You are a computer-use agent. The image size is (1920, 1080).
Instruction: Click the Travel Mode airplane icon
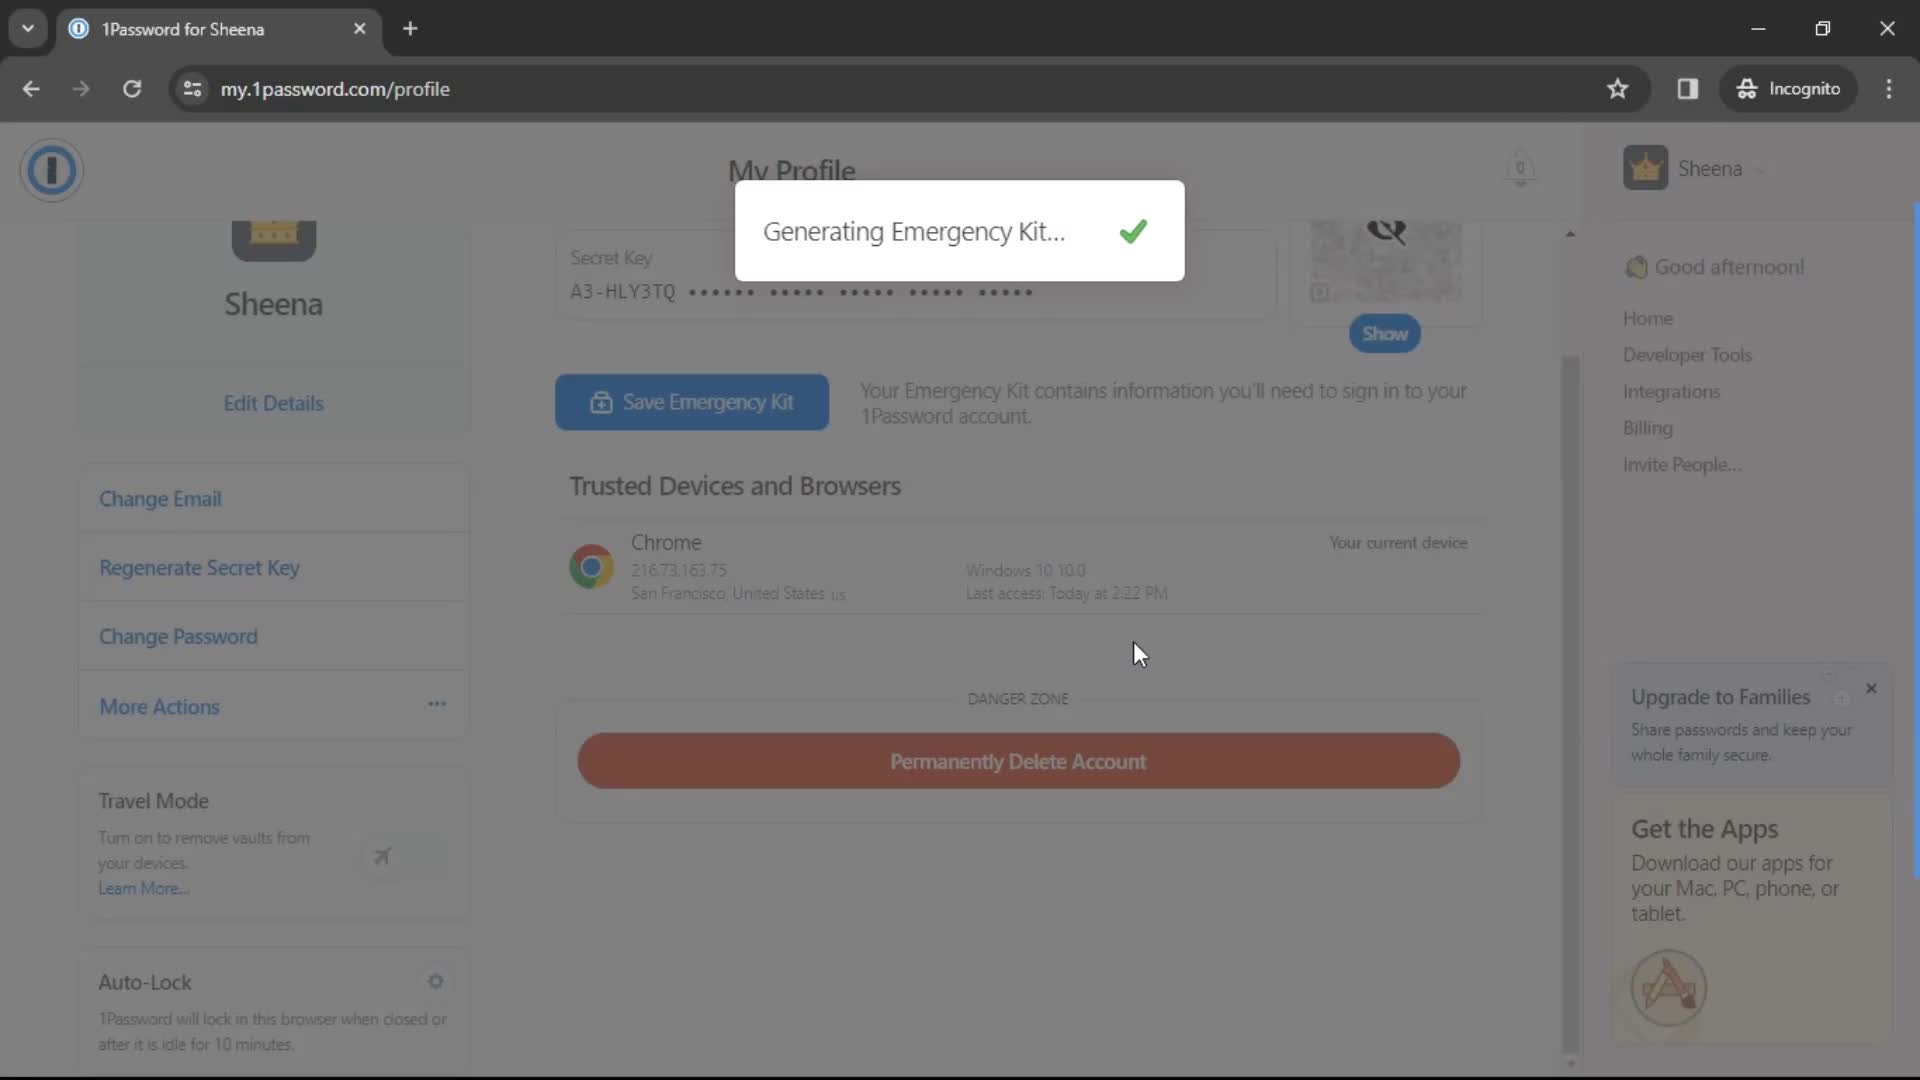point(381,856)
